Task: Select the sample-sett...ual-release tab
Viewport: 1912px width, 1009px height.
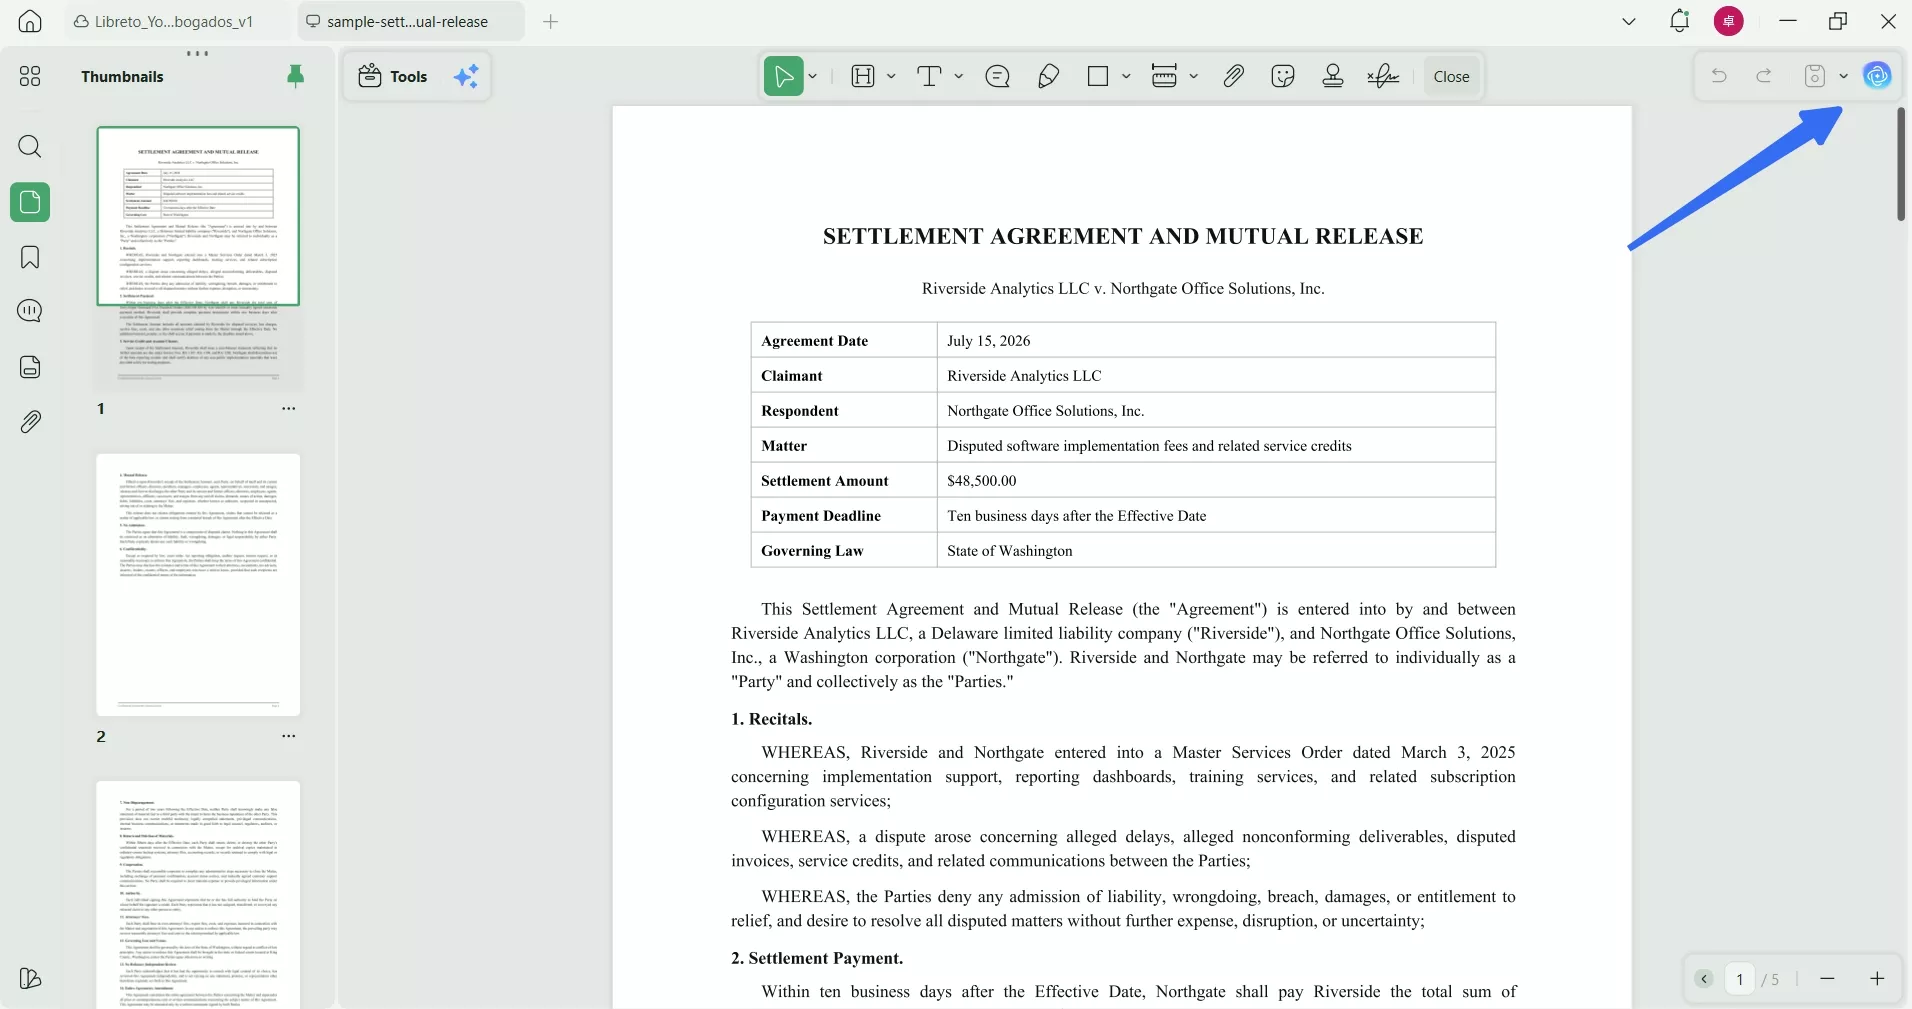Action: coord(410,21)
